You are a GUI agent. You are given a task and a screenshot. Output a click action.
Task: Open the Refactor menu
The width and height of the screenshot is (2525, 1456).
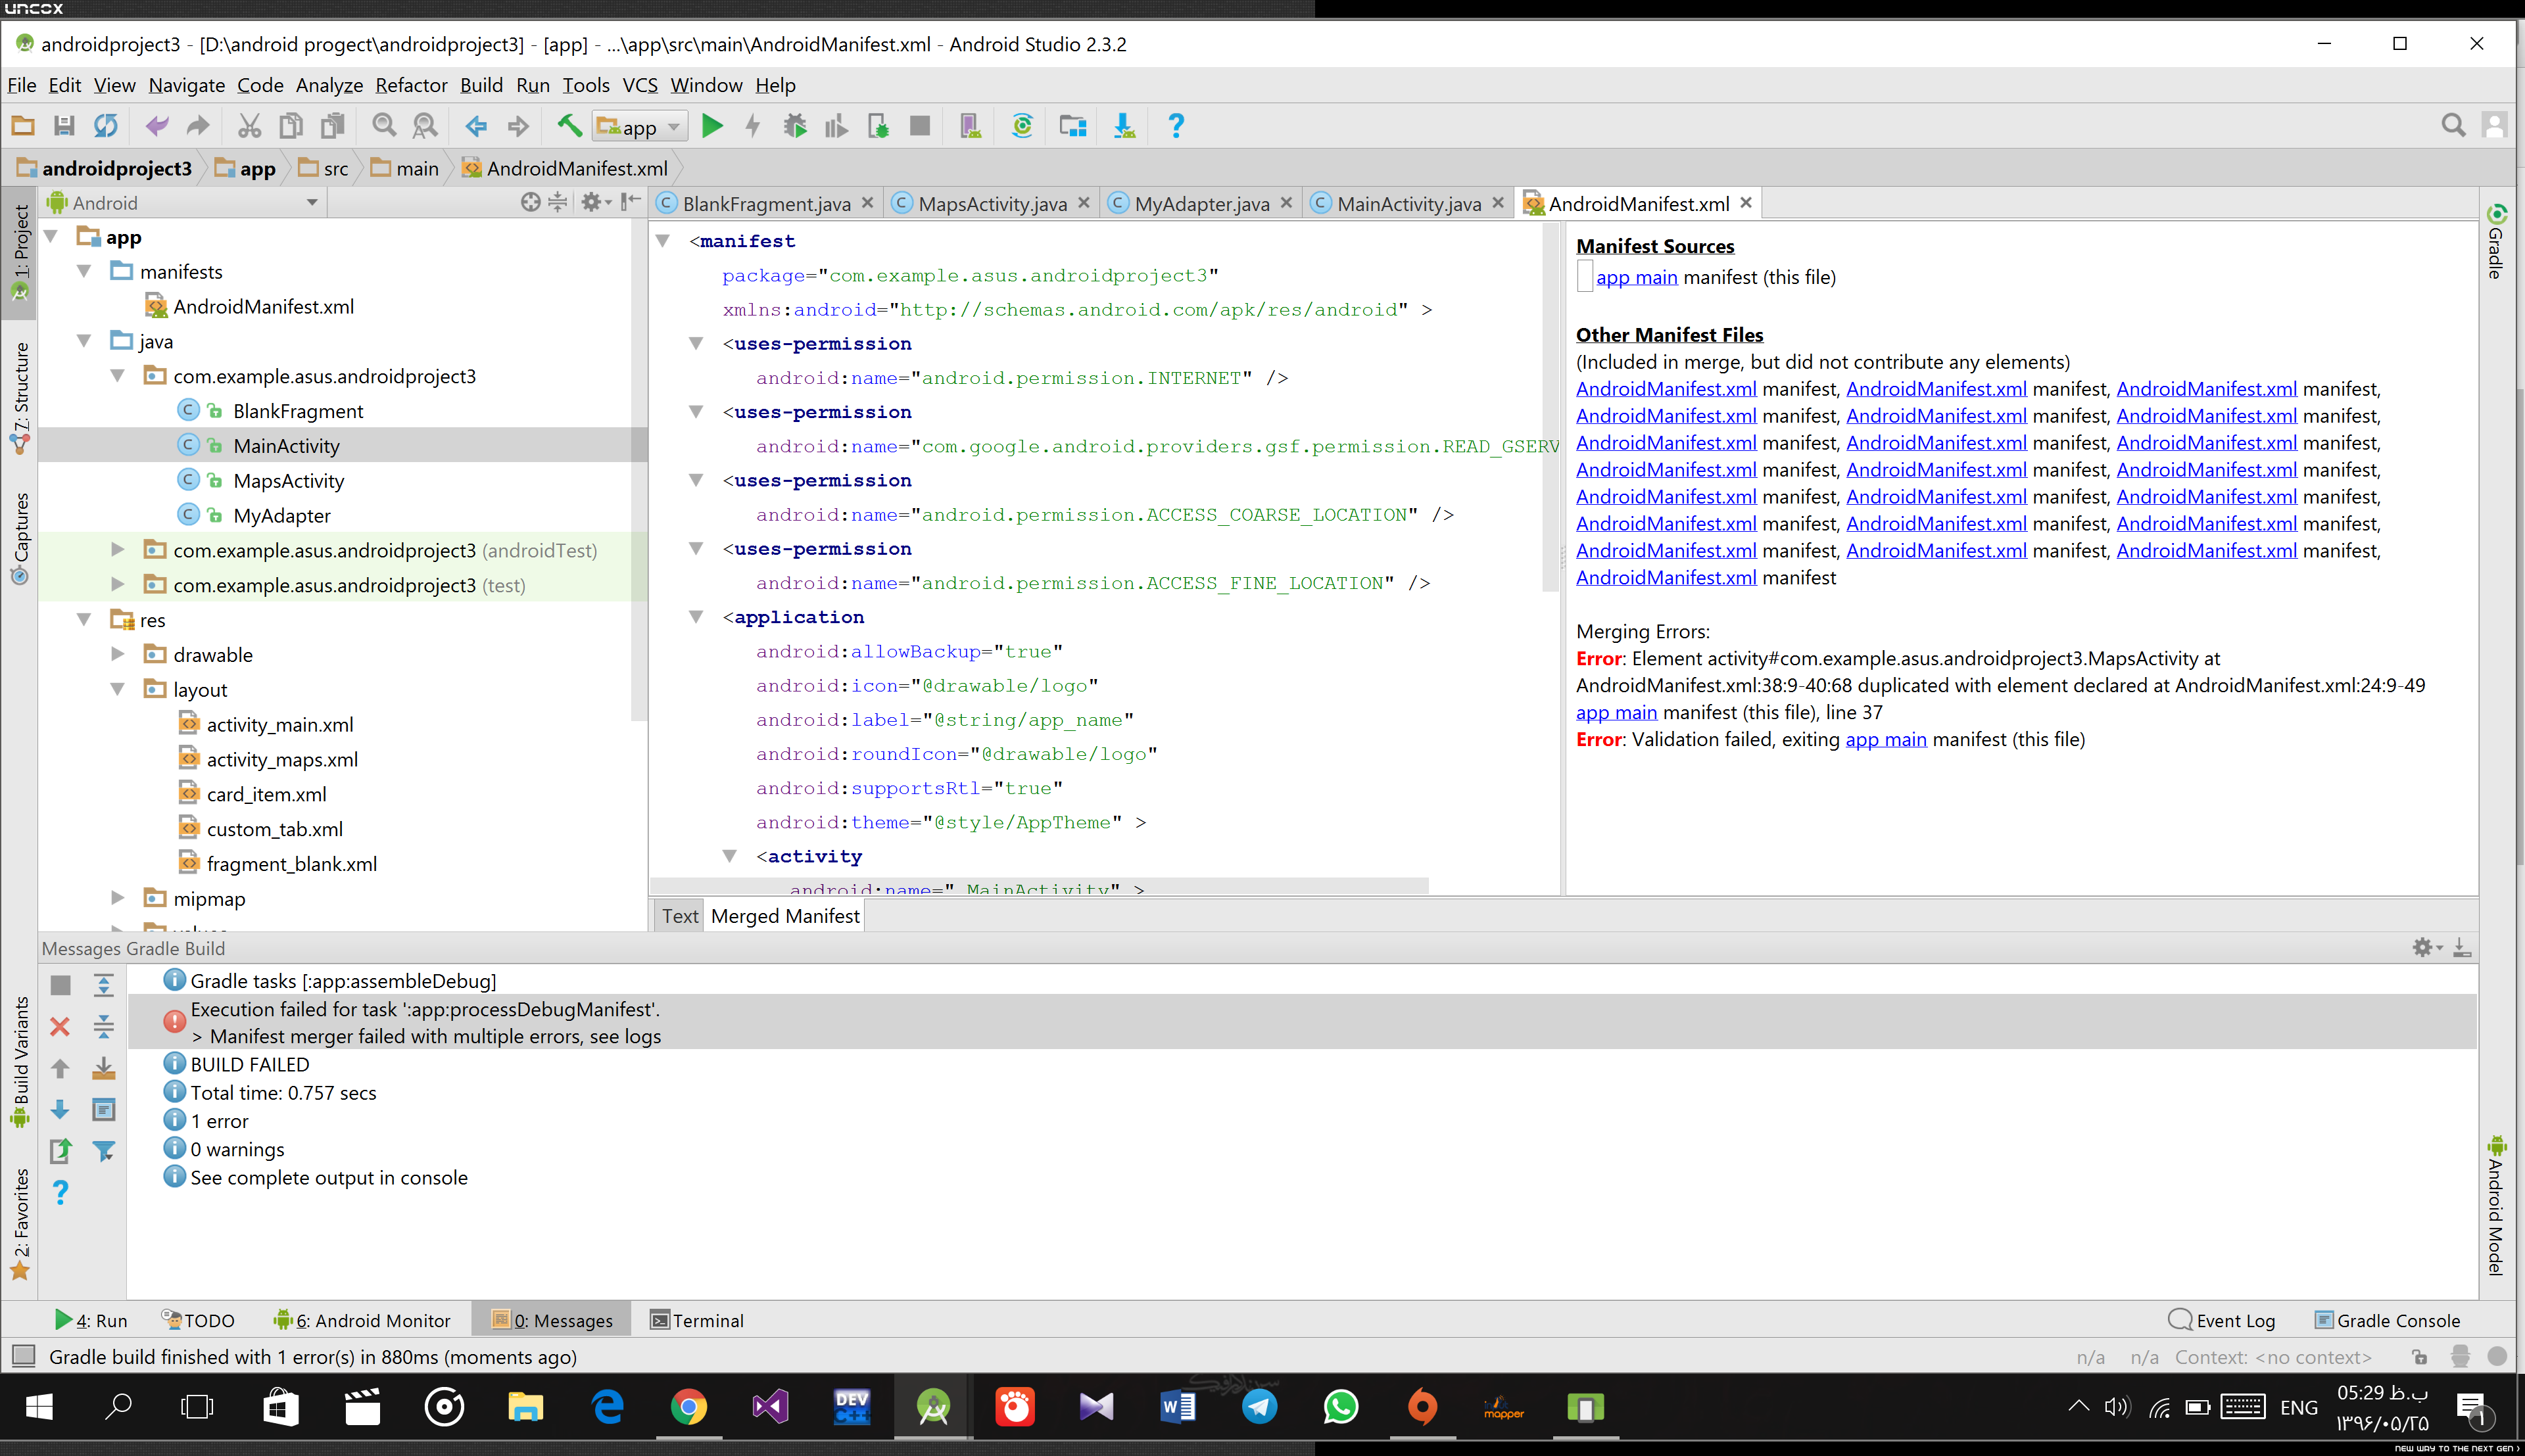coord(411,85)
